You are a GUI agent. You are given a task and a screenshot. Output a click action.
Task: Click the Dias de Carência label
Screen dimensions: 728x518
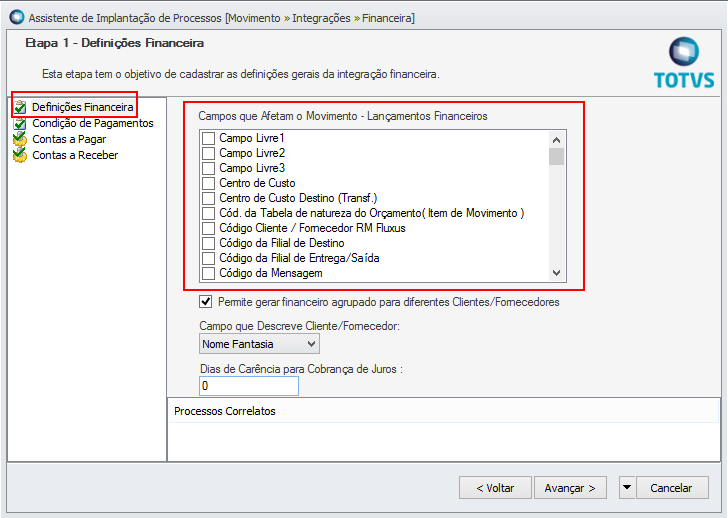pyautogui.click(x=301, y=369)
